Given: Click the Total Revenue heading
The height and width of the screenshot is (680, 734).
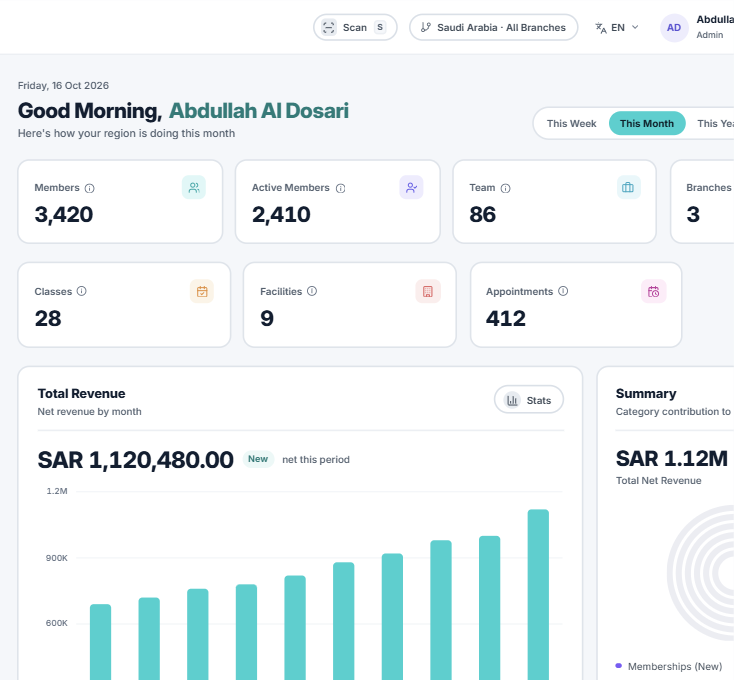Looking at the screenshot, I should tap(81, 394).
